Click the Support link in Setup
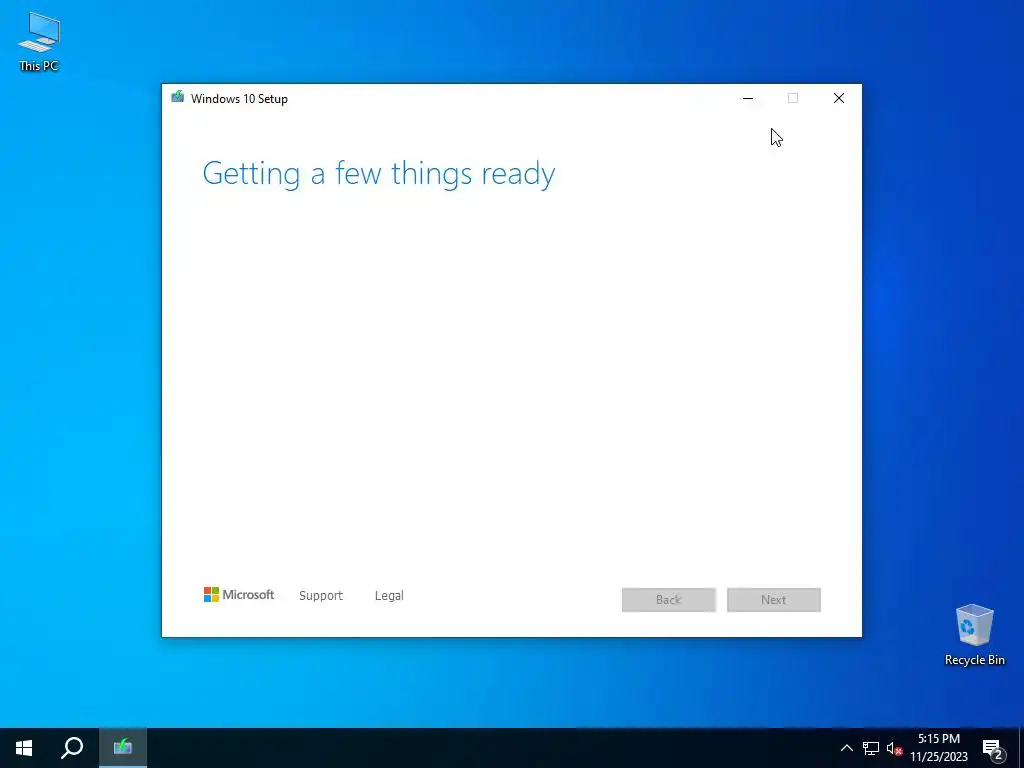Viewport: 1024px width, 768px height. point(321,596)
